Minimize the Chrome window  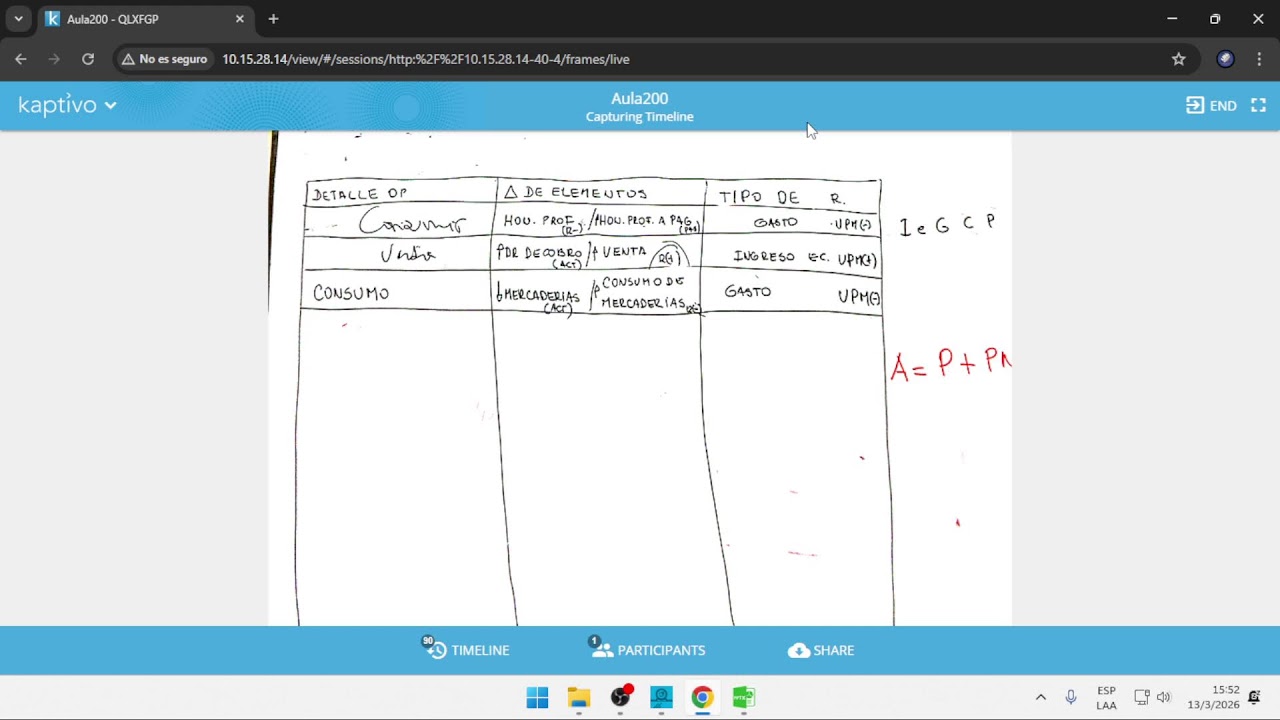pyautogui.click(x=1172, y=19)
